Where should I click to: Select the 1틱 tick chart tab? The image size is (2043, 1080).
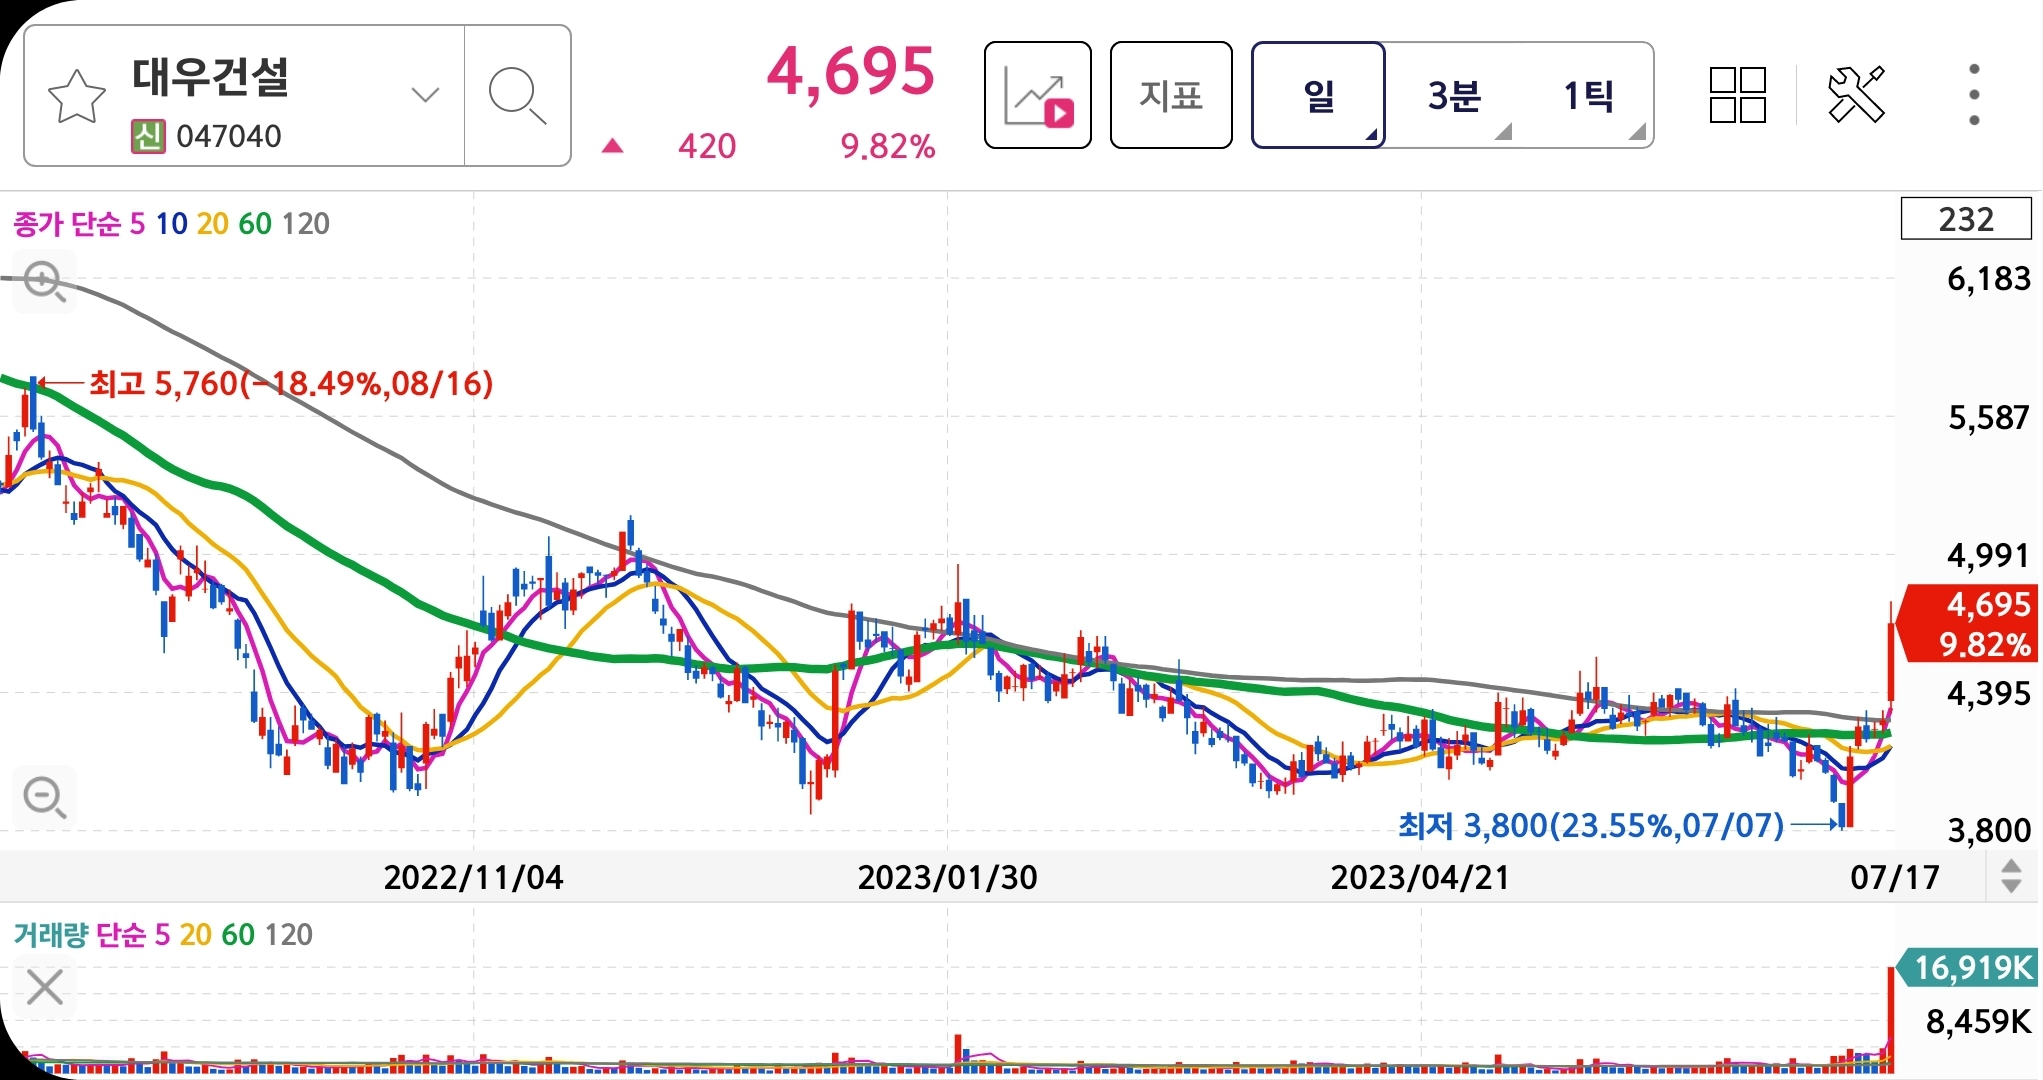[x=1588, y=96]
